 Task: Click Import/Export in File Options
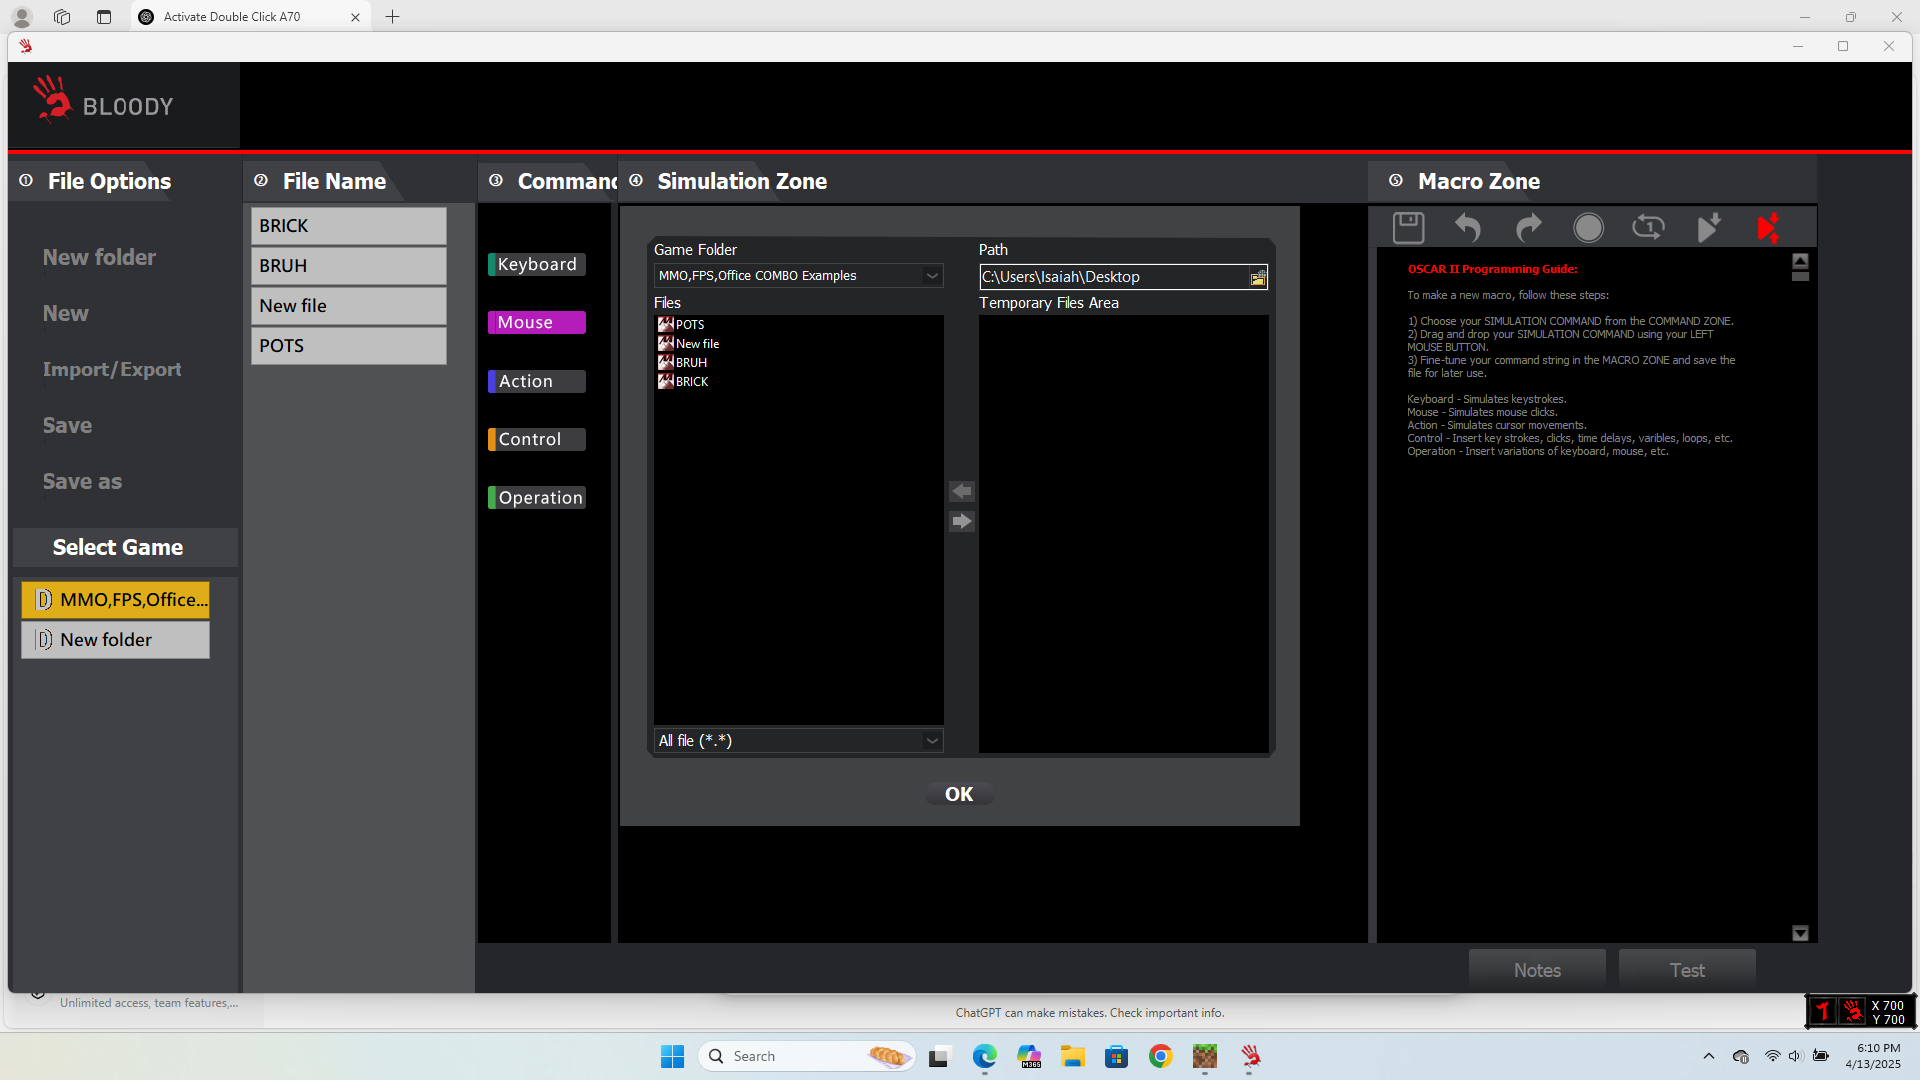pos(112,370)
